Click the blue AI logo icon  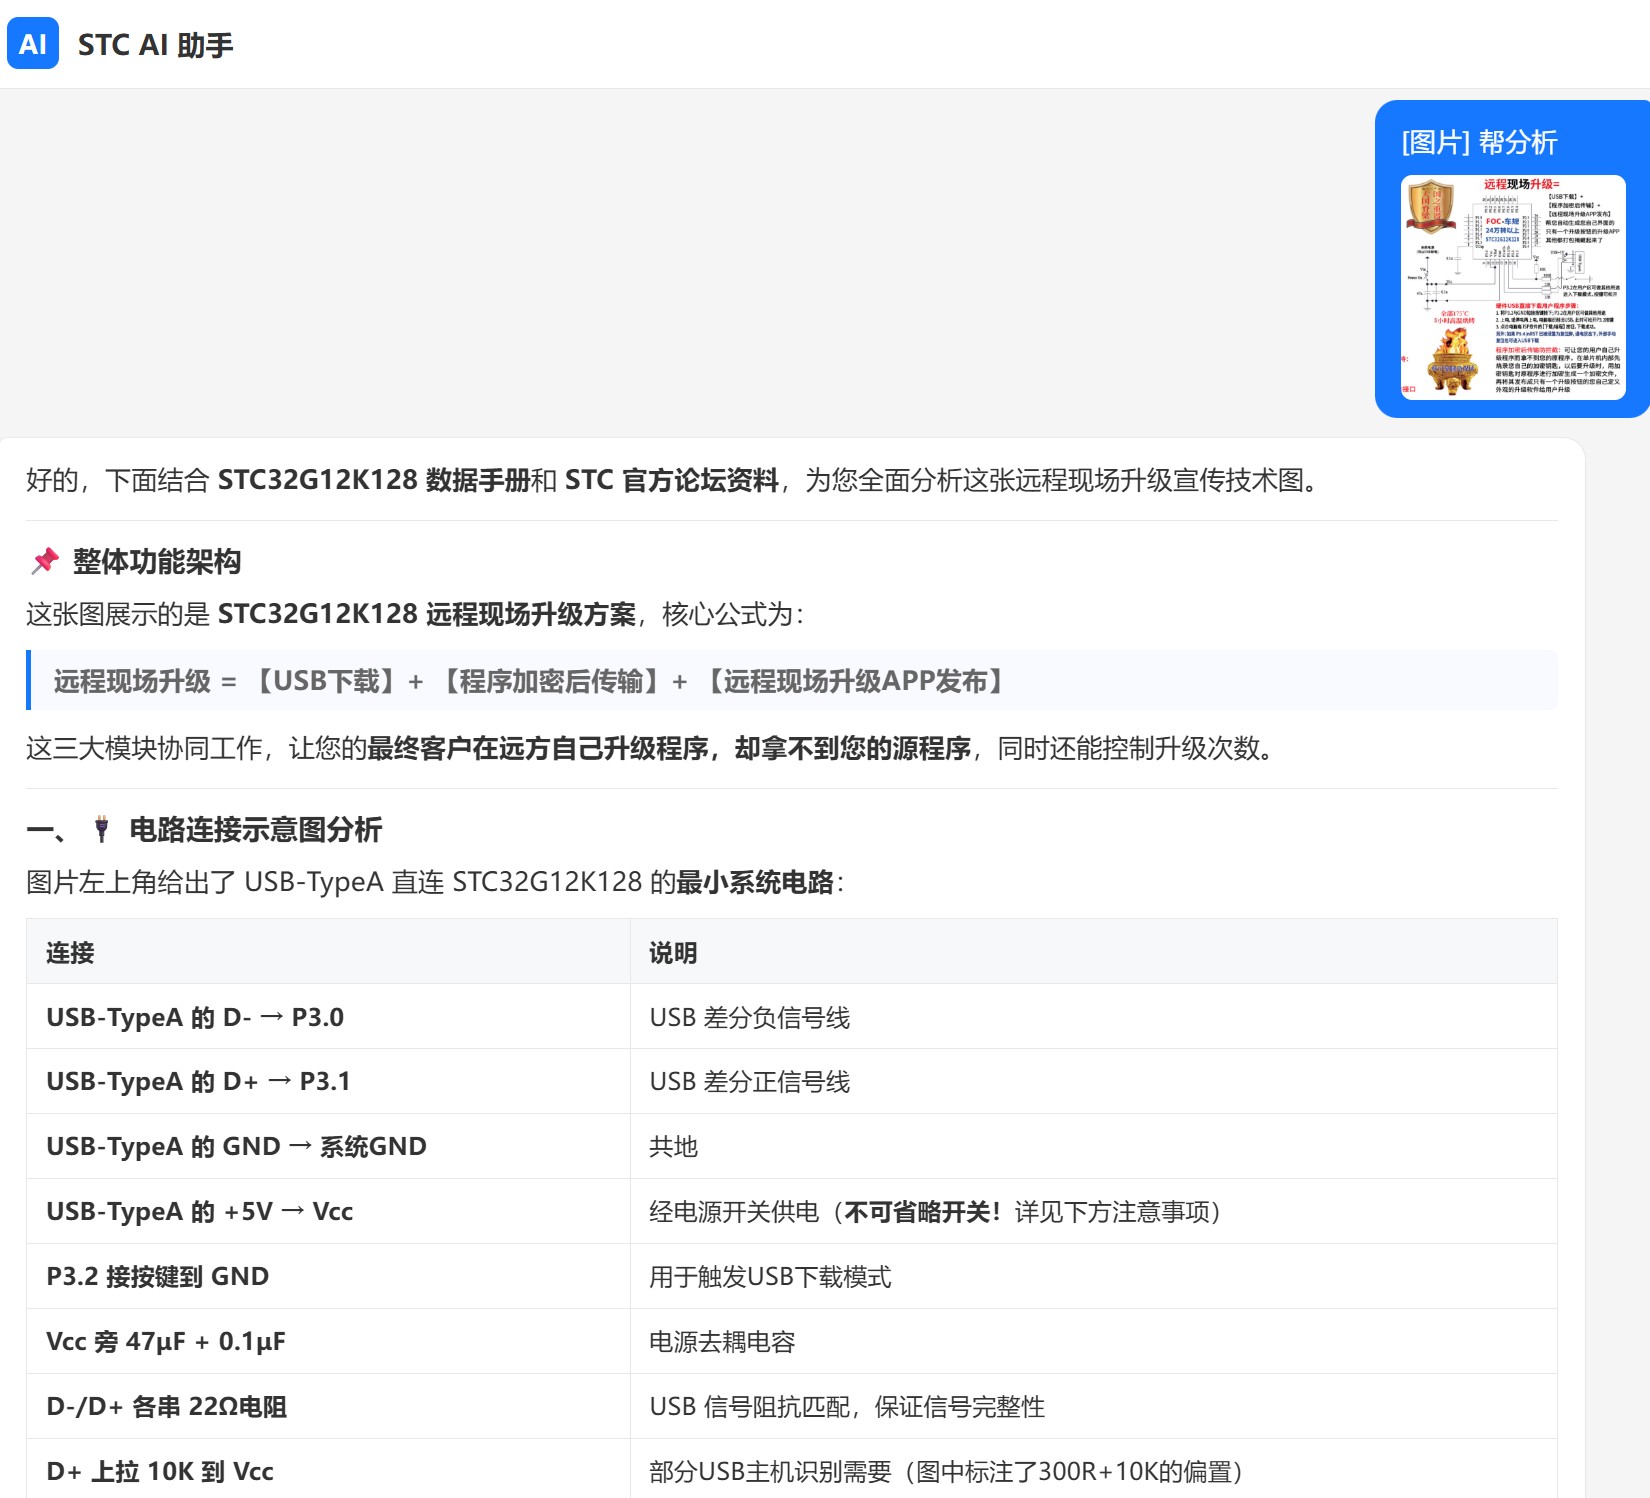33,44
